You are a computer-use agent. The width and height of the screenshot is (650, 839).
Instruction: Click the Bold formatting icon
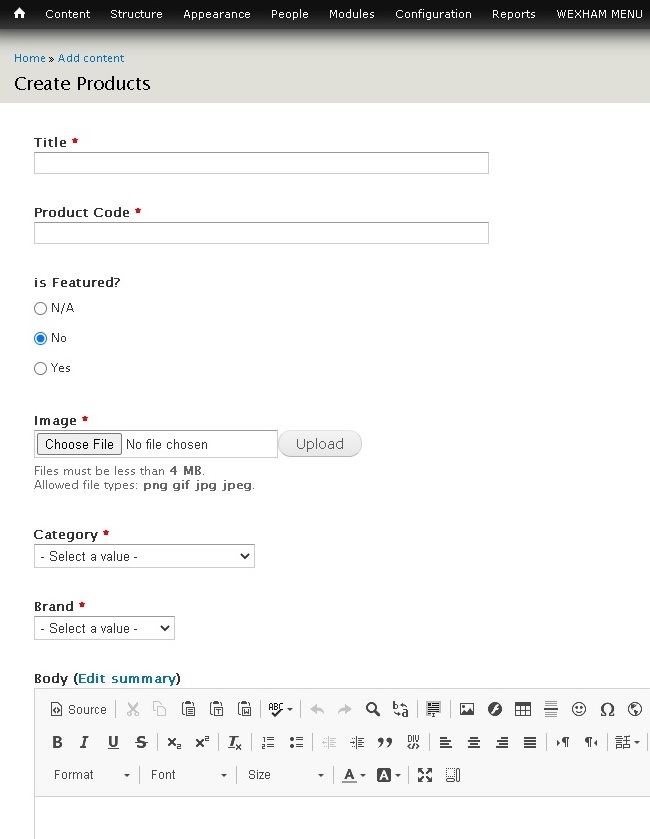click(57, 742)
